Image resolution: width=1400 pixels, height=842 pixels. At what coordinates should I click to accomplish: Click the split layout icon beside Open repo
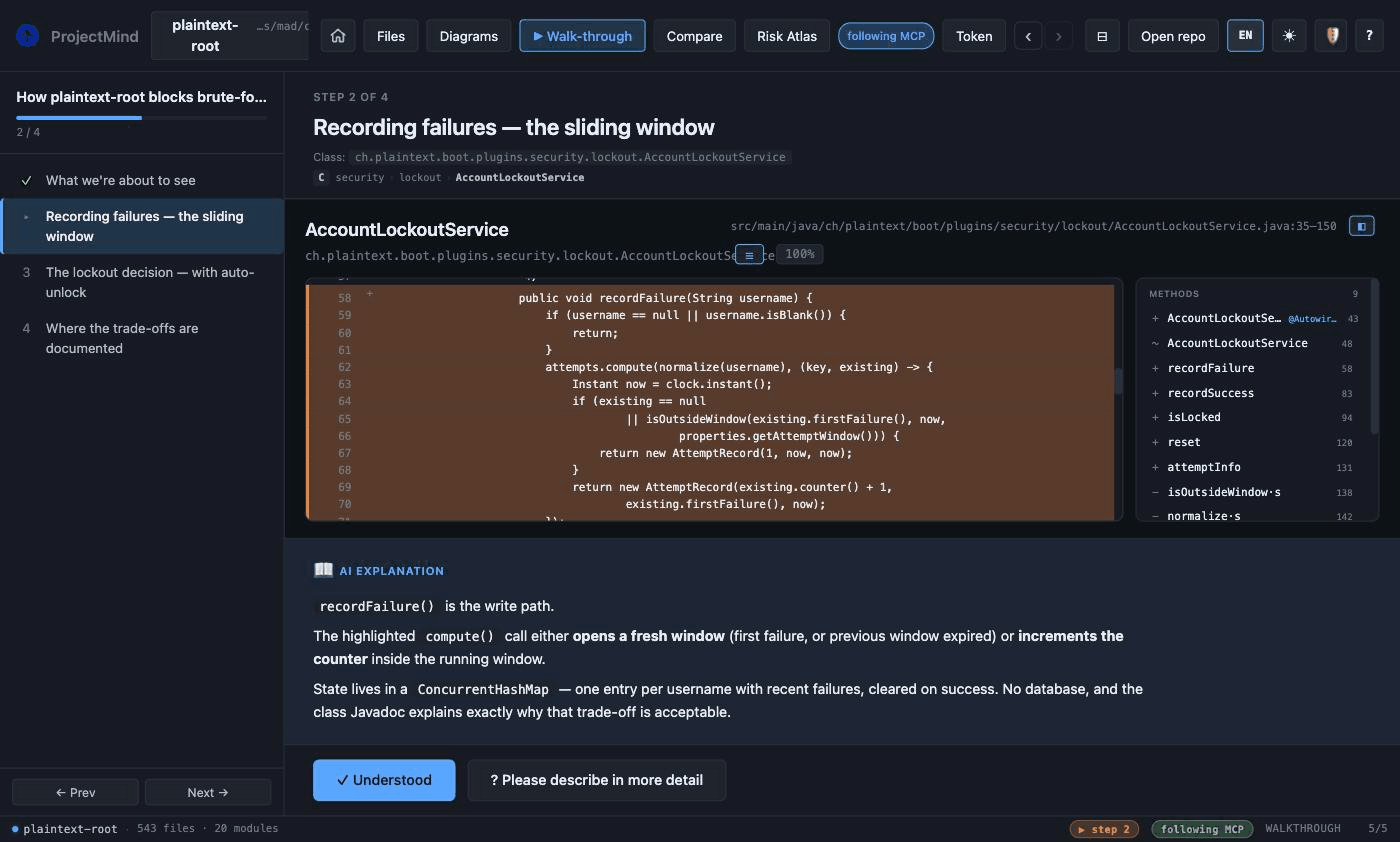point(1102,36)
